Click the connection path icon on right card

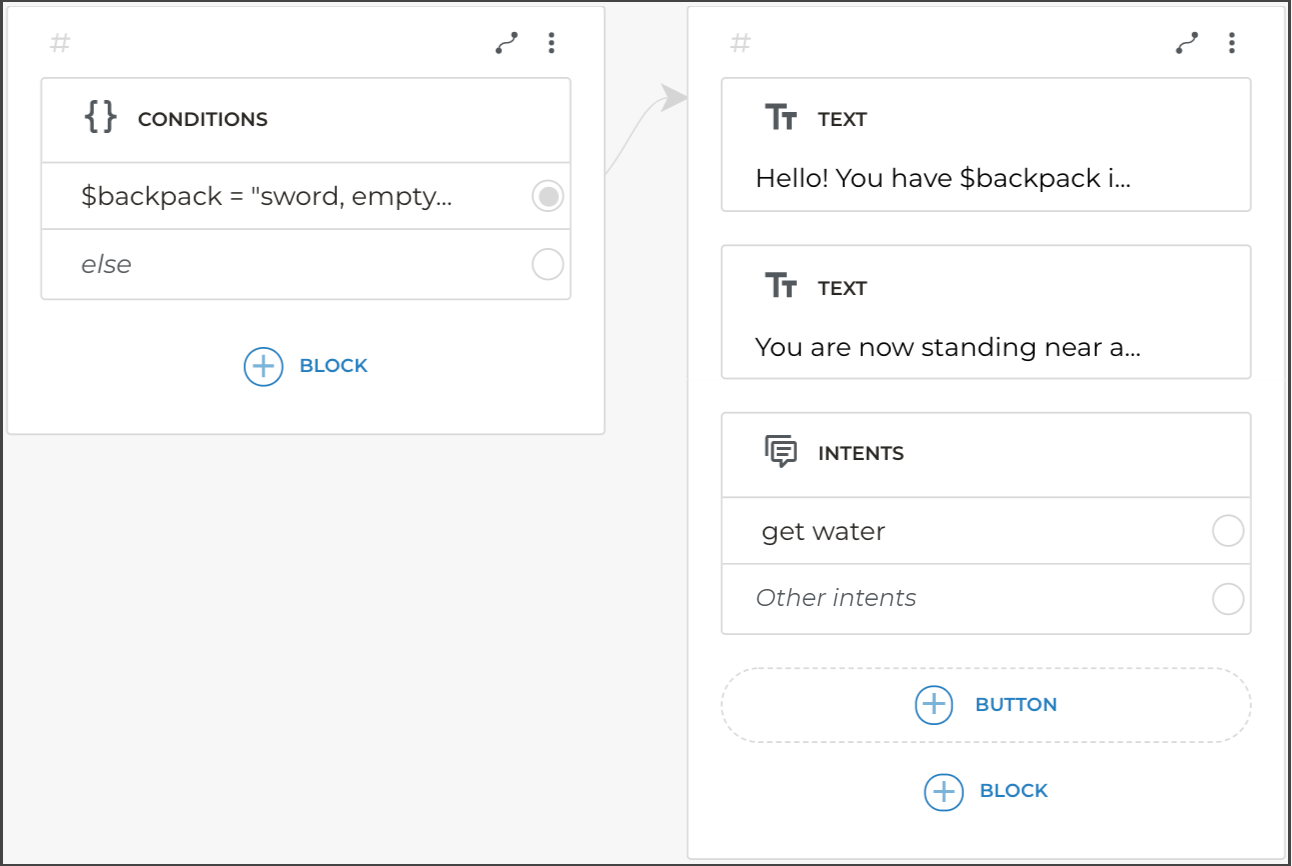point(1187,43)
